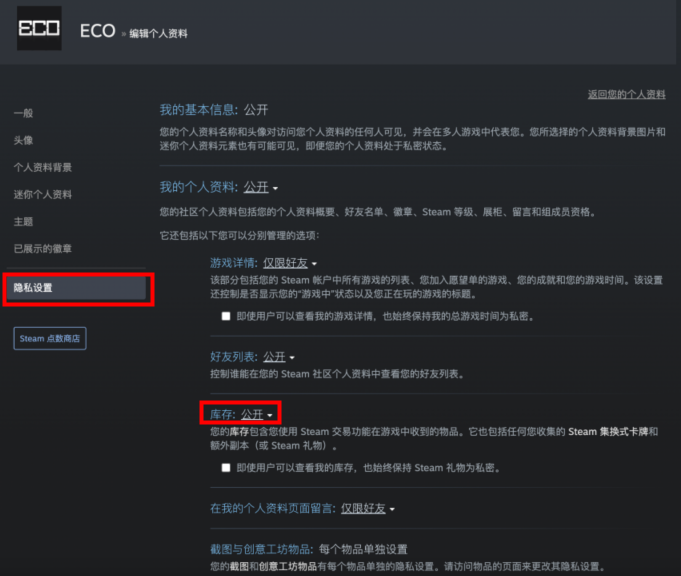Expand 在我的个人资料页面留言 dropdown
Image resolution: width=681 pixels, height=576 pixels.
367,508
